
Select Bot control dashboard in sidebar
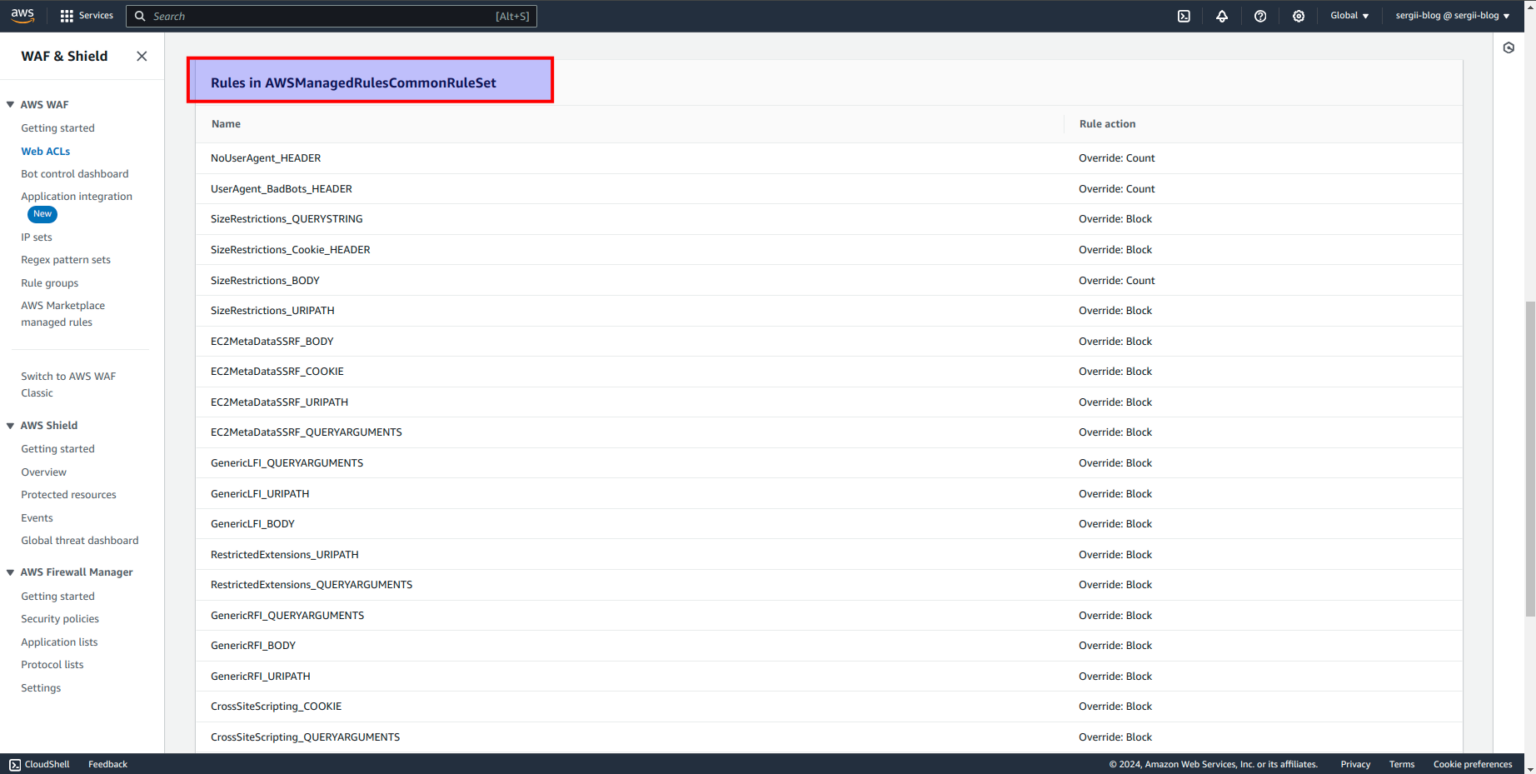pos(74,173)
